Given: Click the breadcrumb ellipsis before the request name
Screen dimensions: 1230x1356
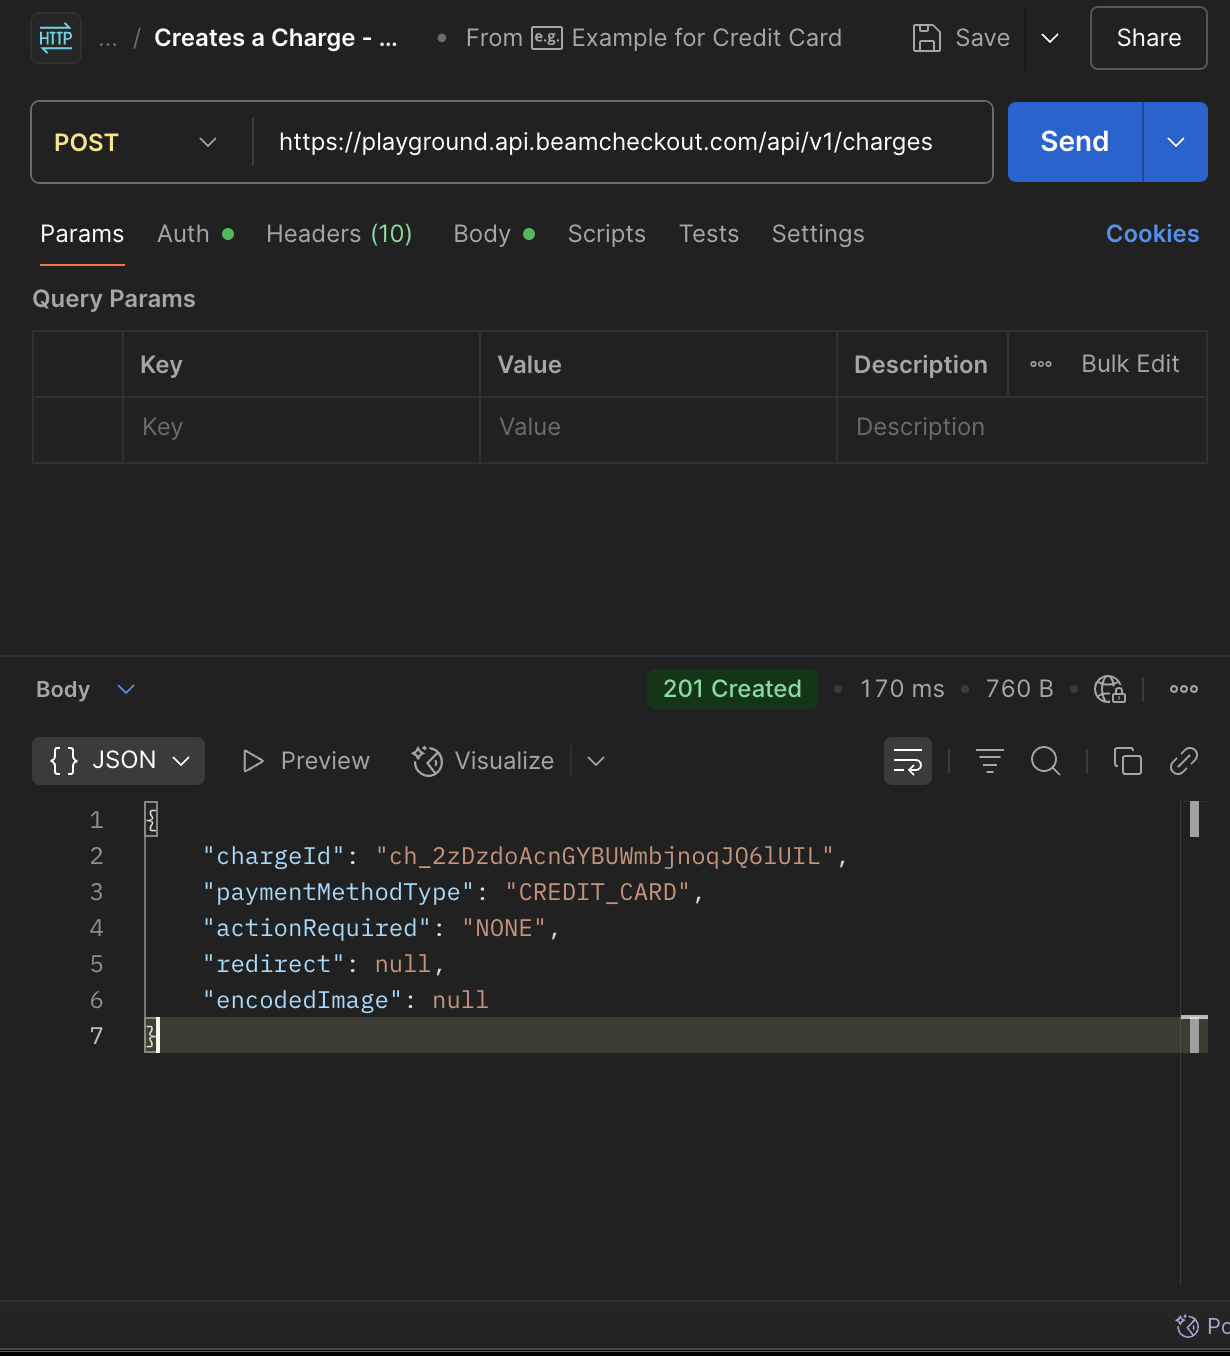Looking at the screenshot, I should pyautogui.click(x=108, y=39).
